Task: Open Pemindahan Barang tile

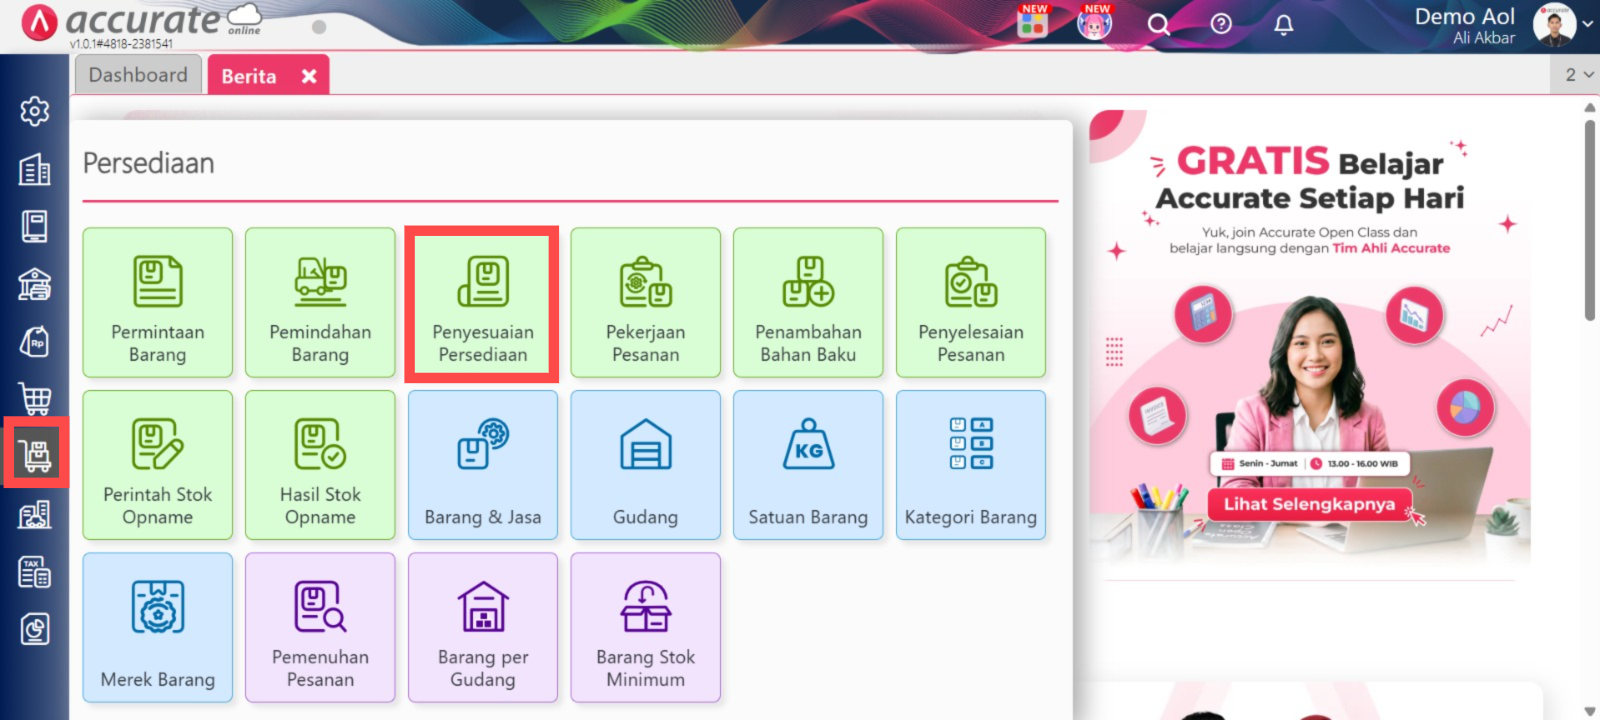Action: (320, 302)
